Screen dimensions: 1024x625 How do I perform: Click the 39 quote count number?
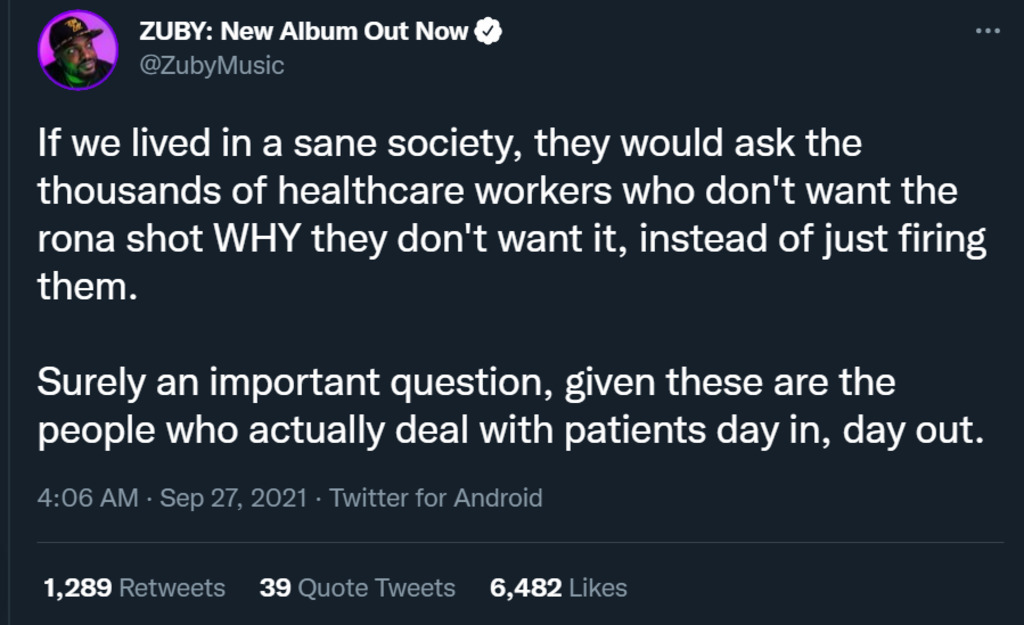[x=275, y=588]
